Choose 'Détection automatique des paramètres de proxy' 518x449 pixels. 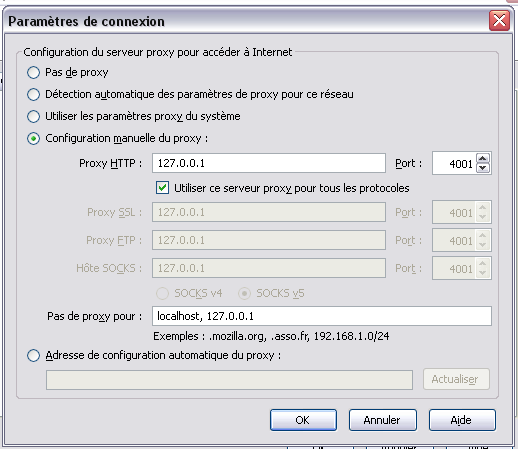(33, 94)
